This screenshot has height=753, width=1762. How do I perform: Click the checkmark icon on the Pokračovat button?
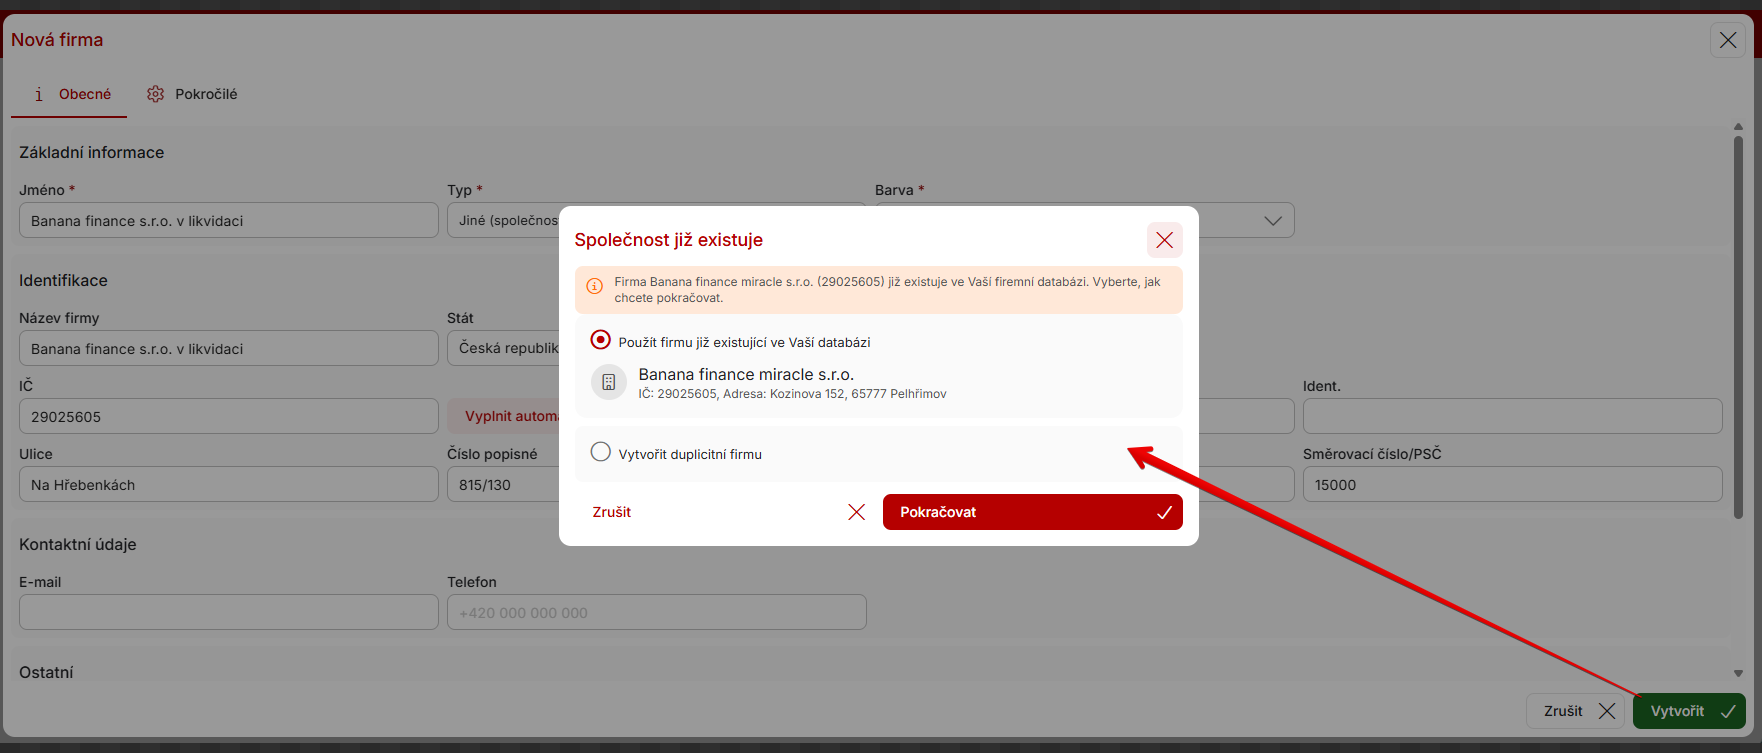1164,512
